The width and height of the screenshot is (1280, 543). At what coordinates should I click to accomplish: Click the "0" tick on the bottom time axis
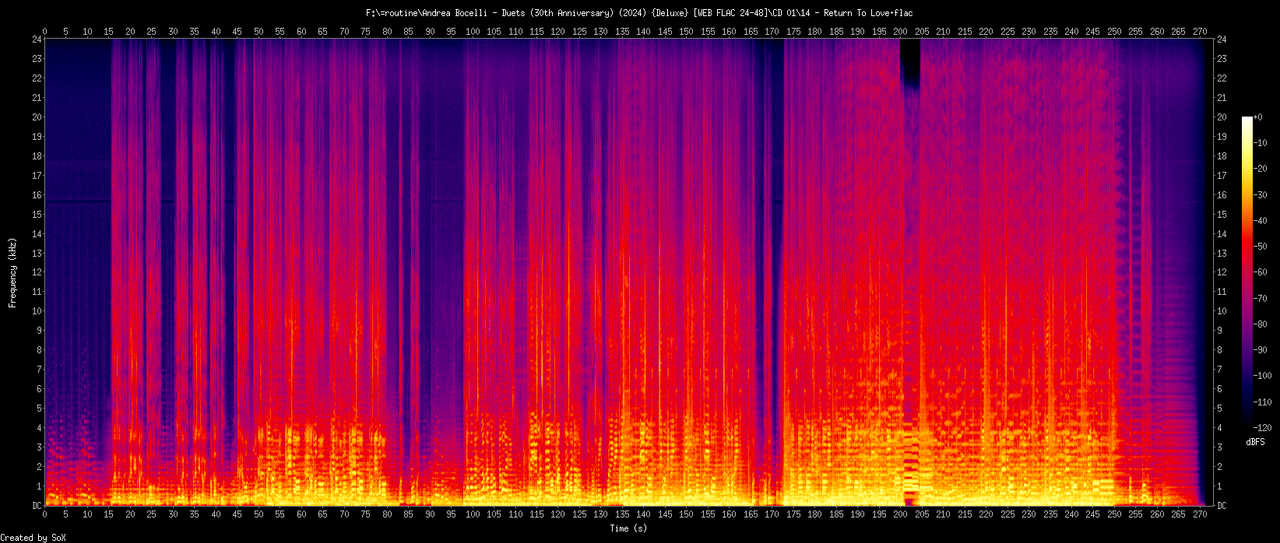(x=44, y=516)
